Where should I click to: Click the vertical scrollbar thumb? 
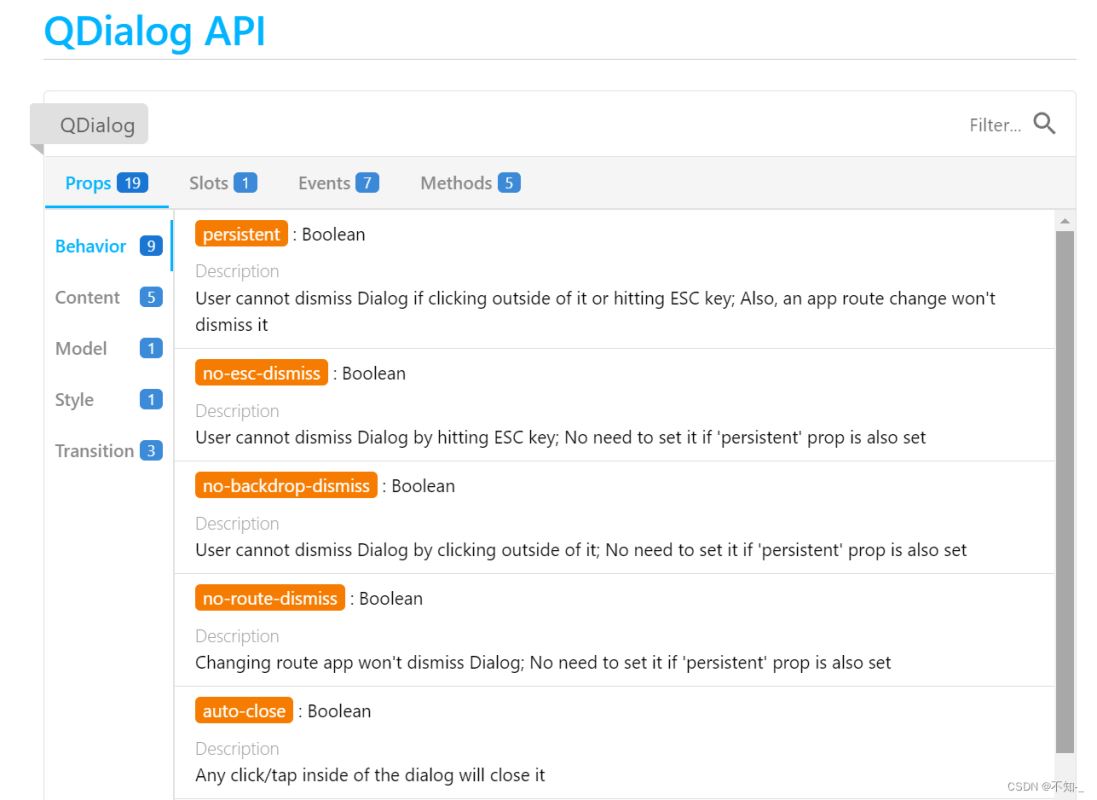1065,490
